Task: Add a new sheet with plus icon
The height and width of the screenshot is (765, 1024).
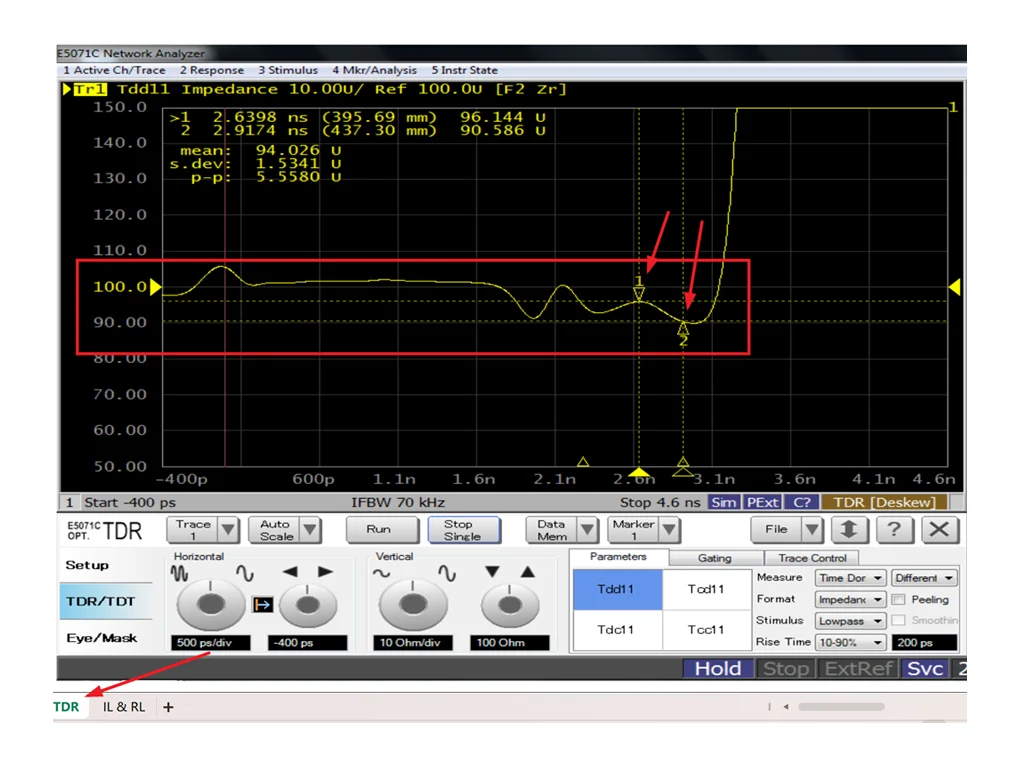Action: 168,707
